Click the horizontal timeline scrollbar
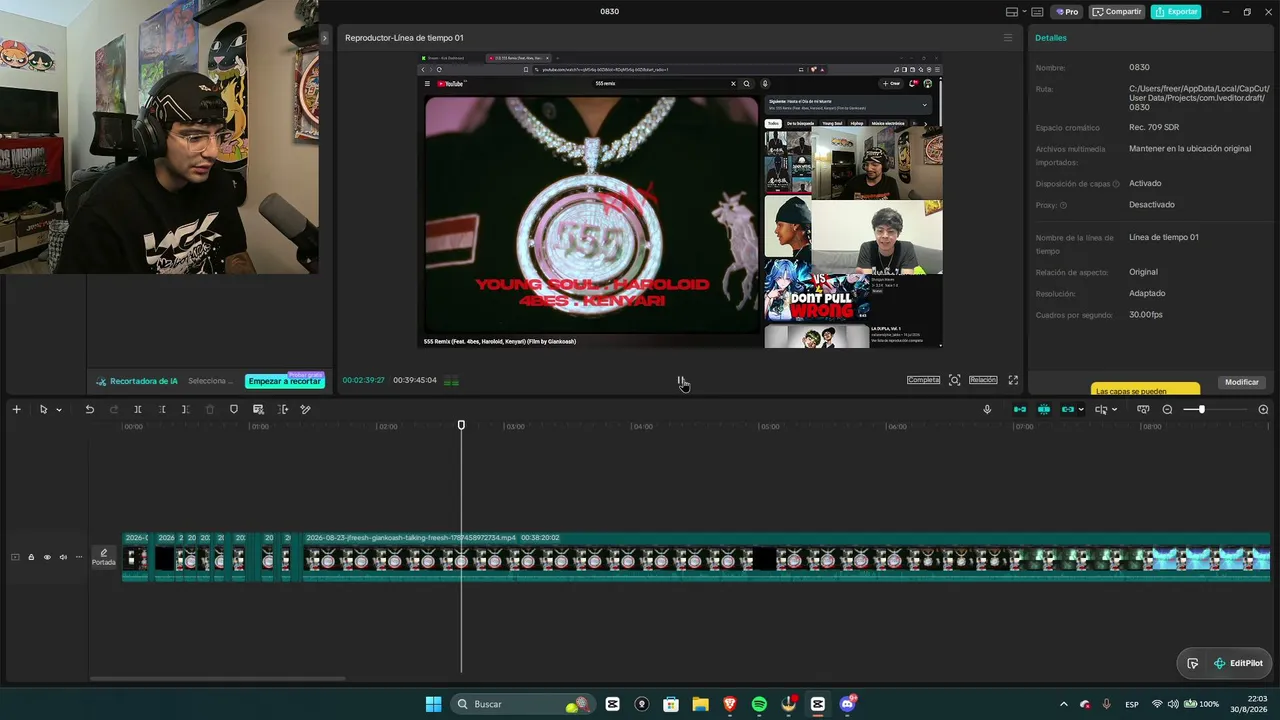 [x=217, y=679]
